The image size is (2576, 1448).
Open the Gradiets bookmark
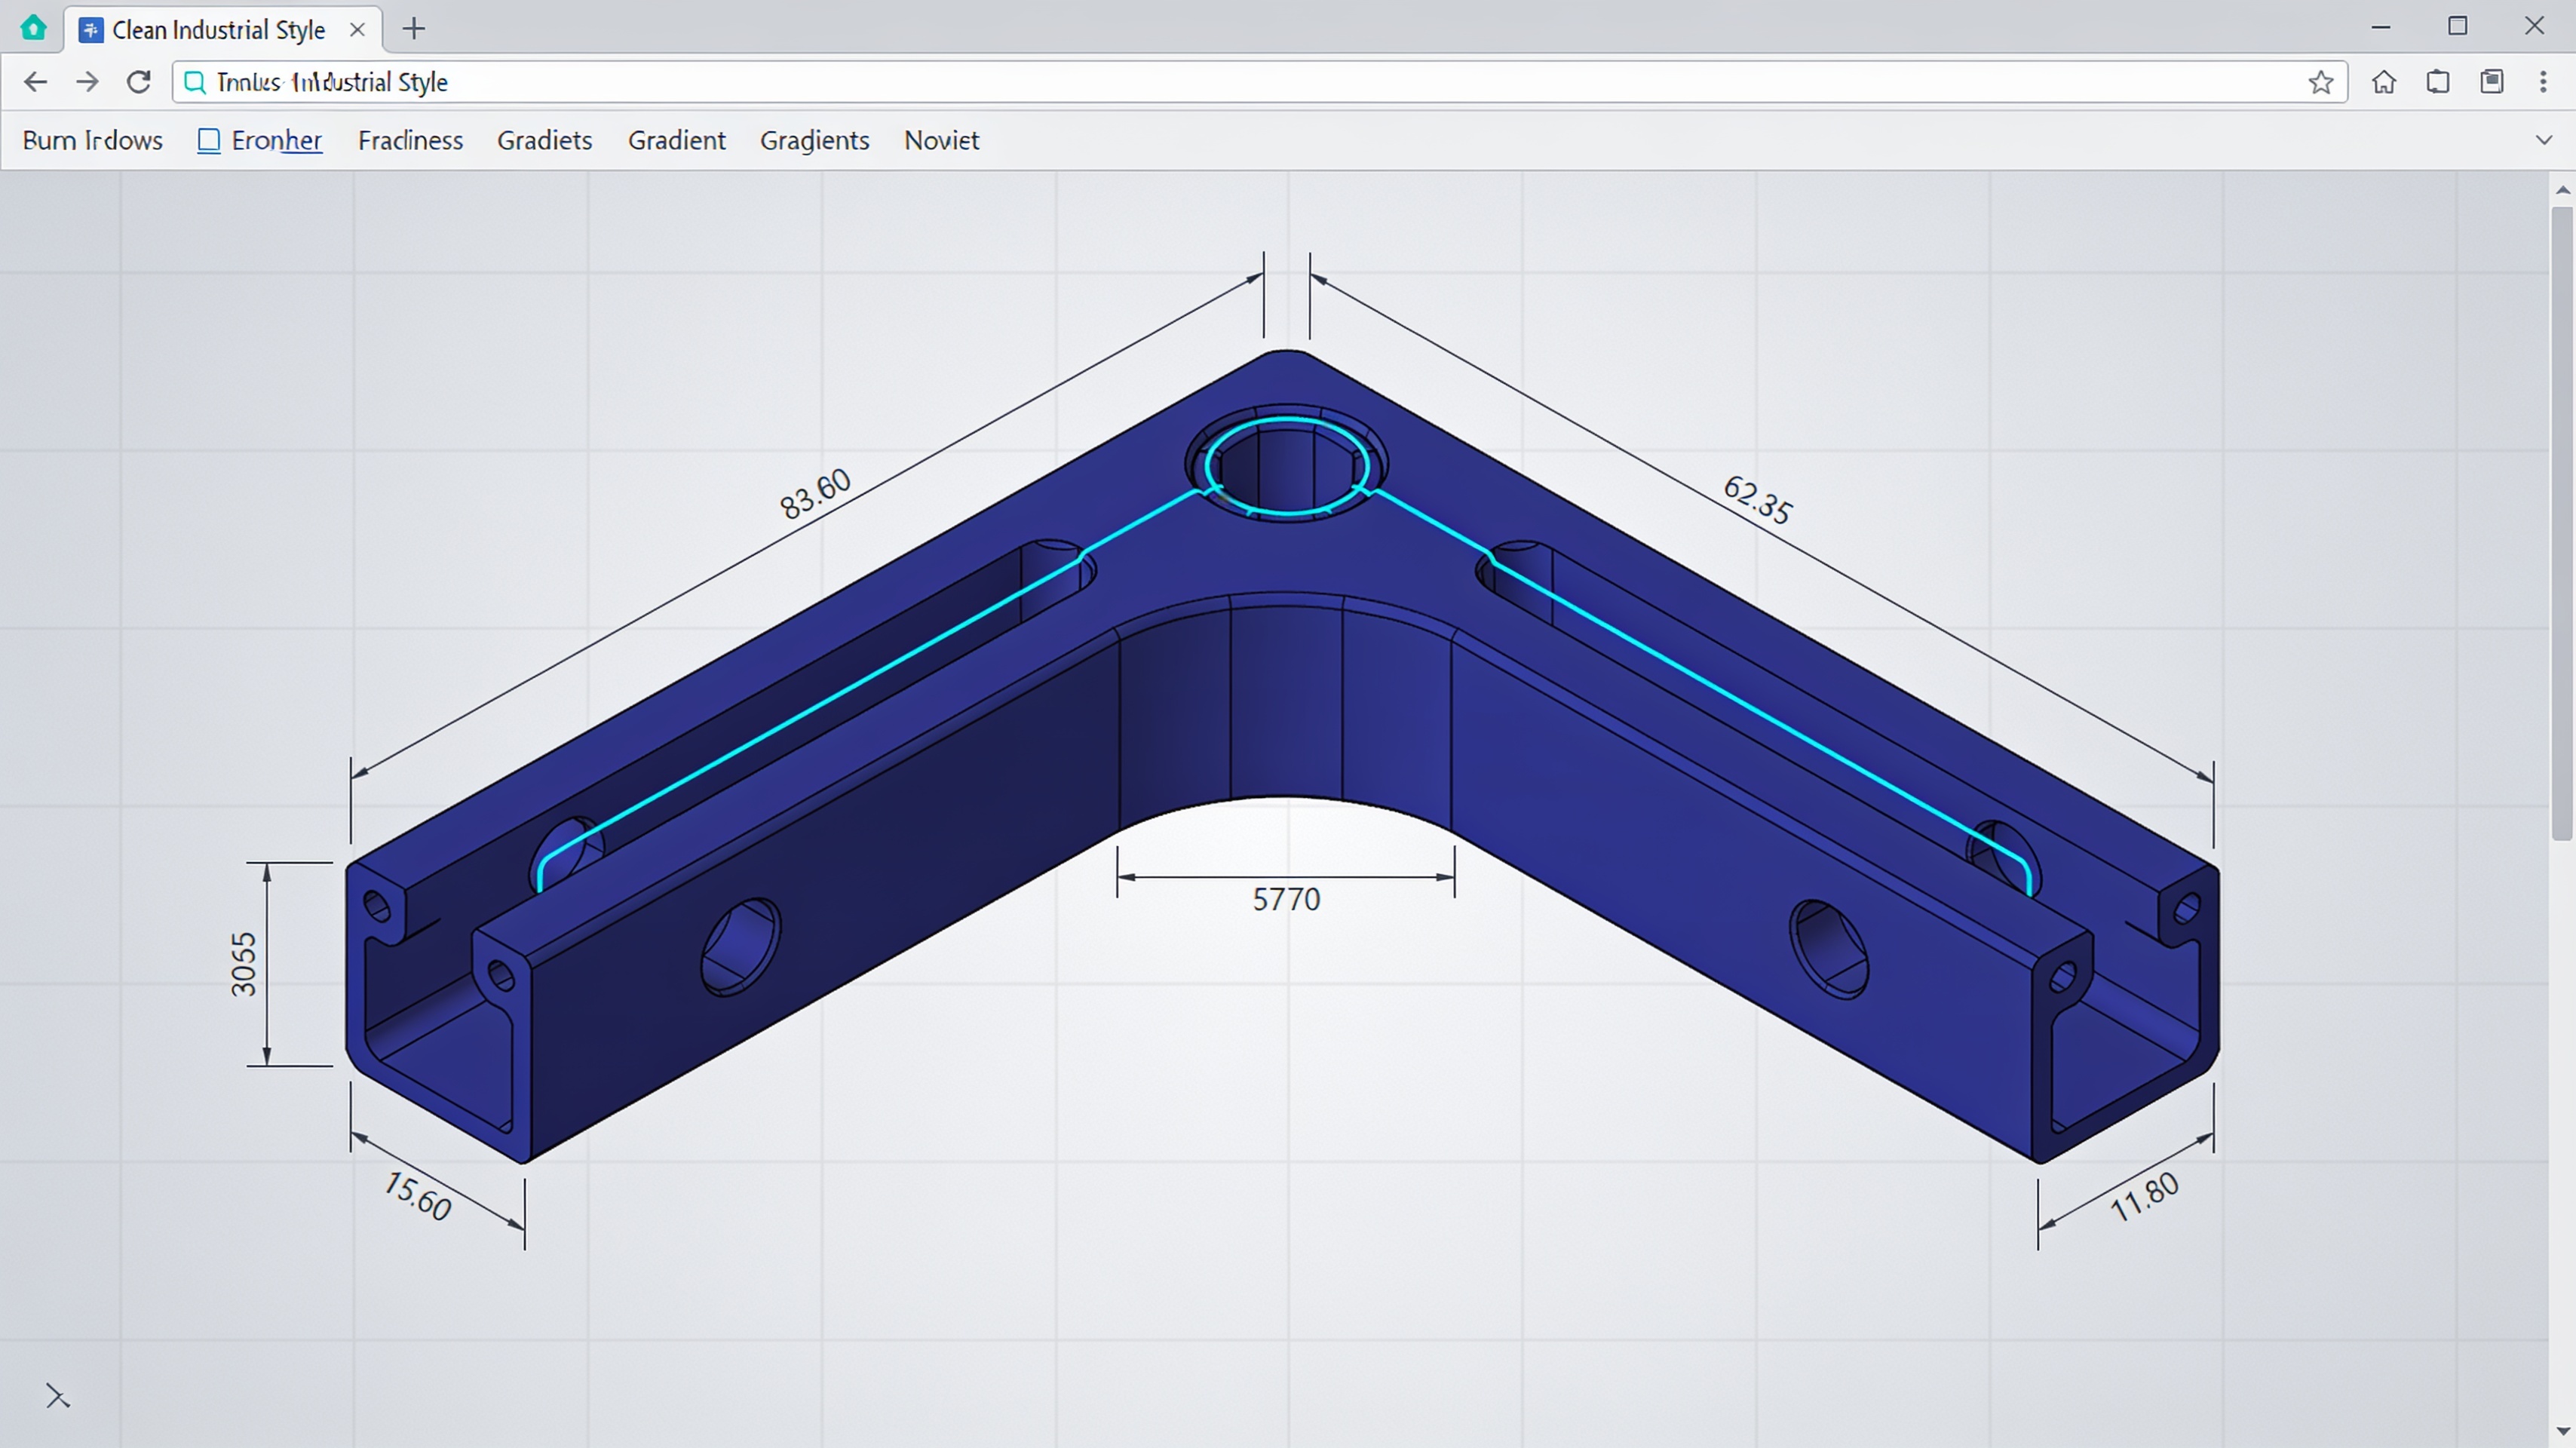pyautogui.click(x=544, y=140)
